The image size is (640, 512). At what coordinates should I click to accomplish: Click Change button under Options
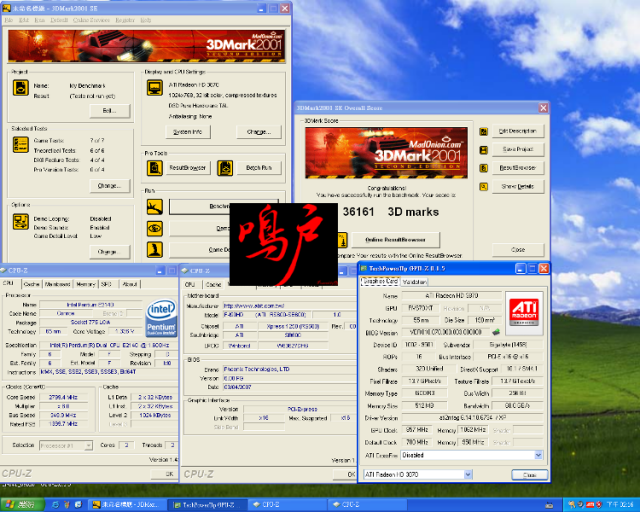point(109,252)
